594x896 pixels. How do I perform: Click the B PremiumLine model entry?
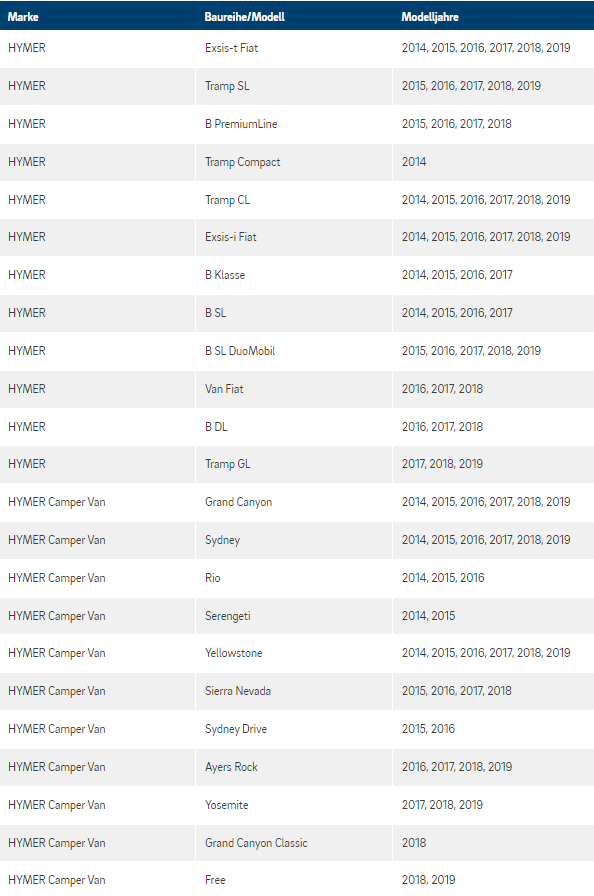coord(241,124)
